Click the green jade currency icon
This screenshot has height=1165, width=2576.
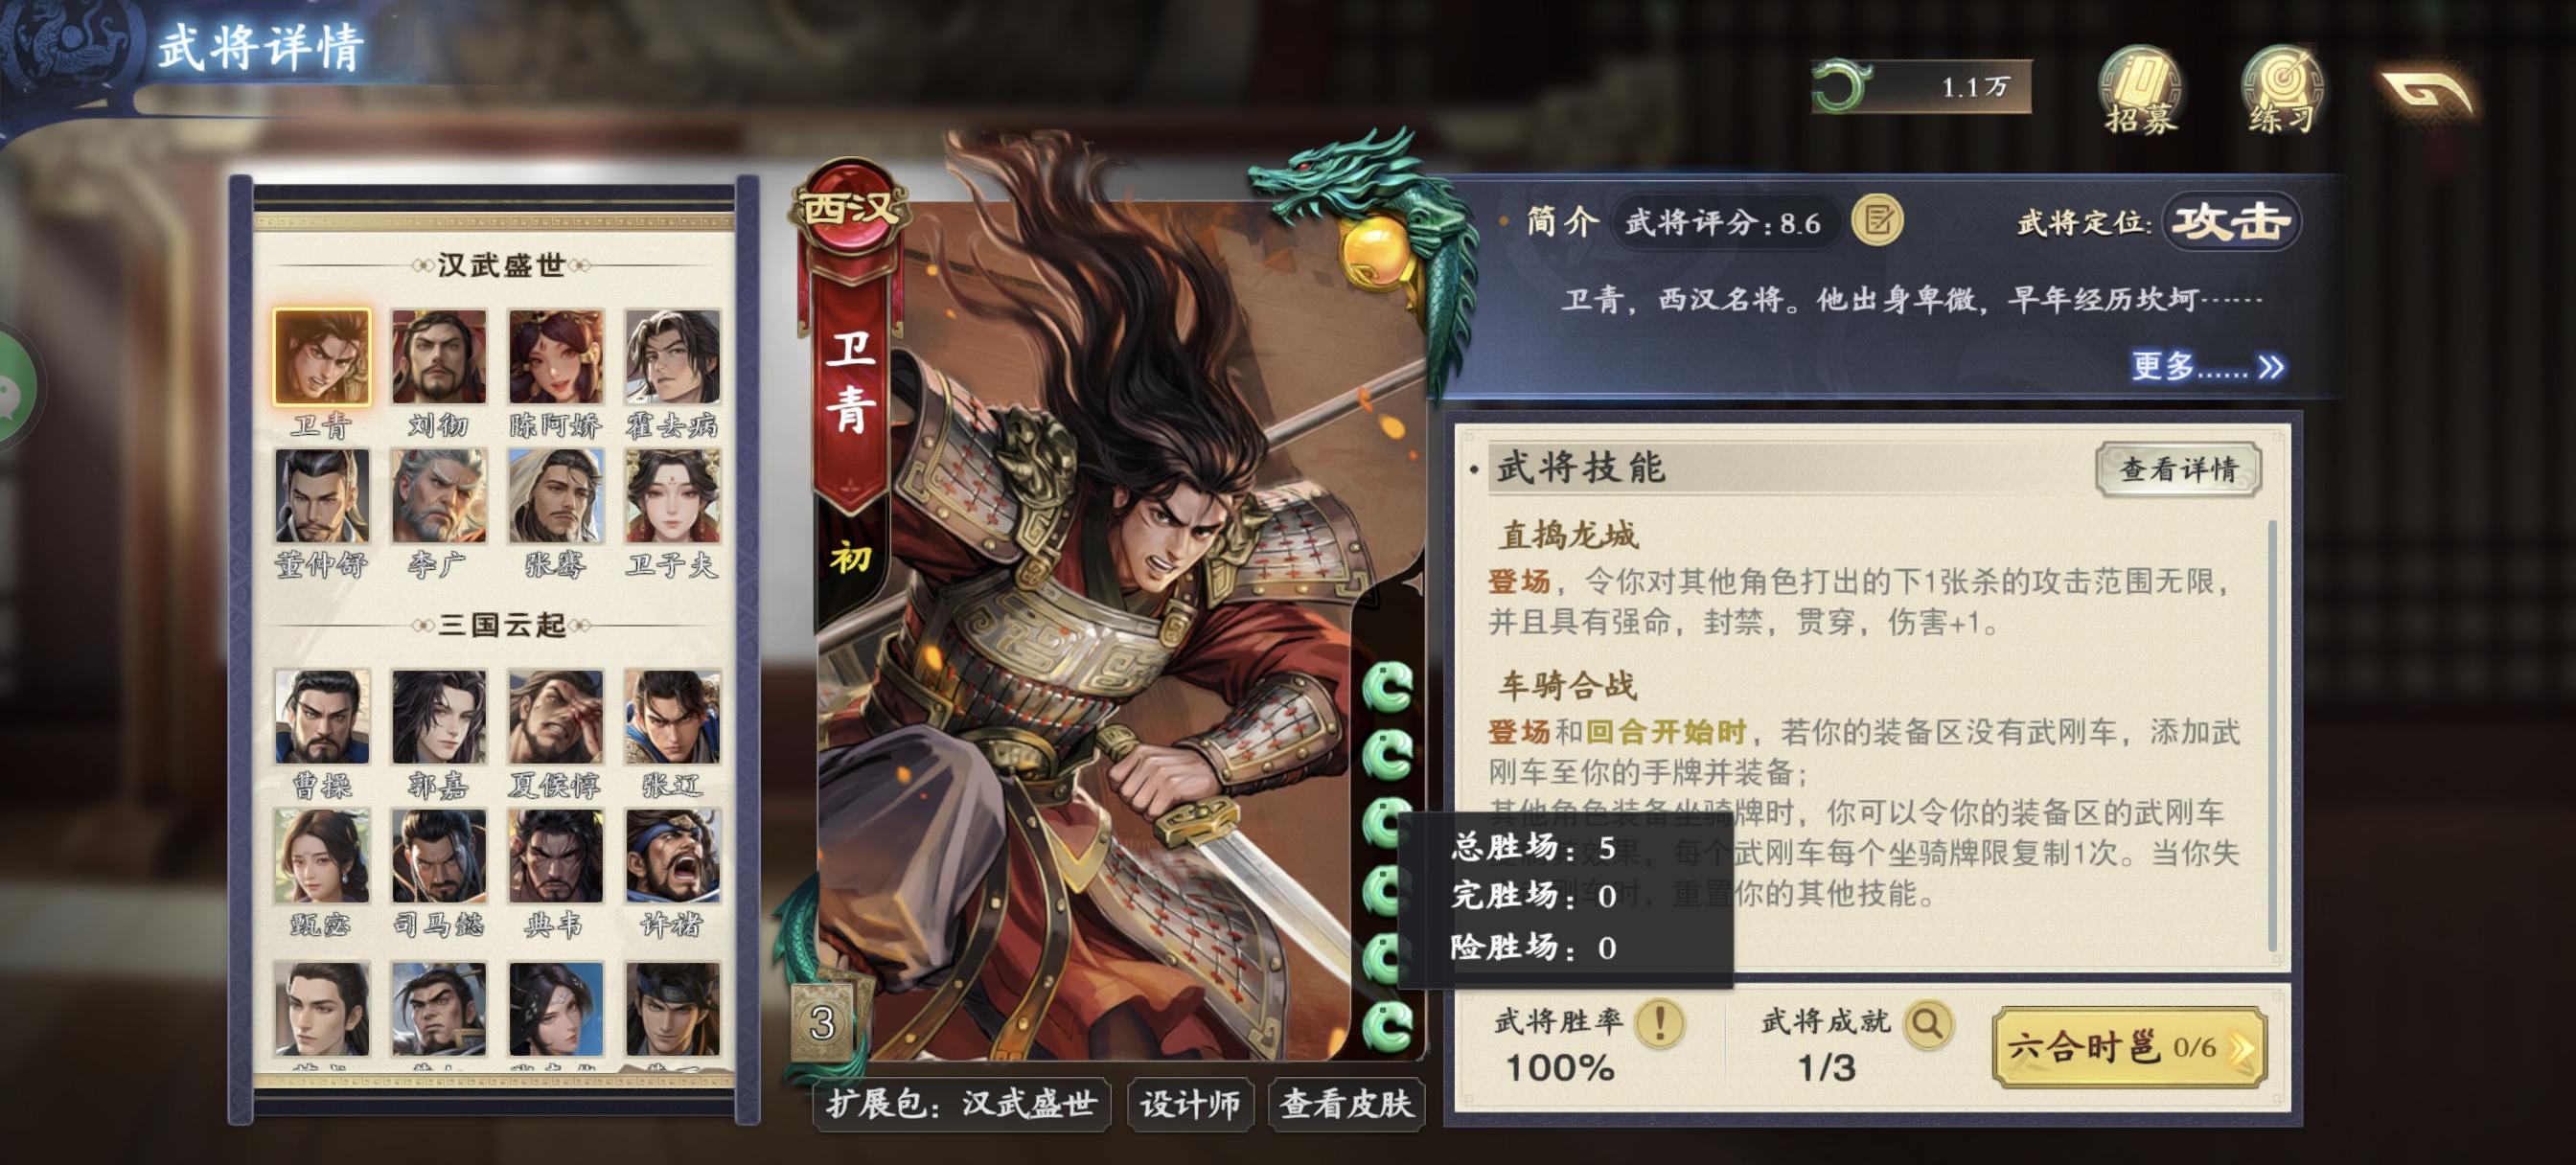(1840, 86)
